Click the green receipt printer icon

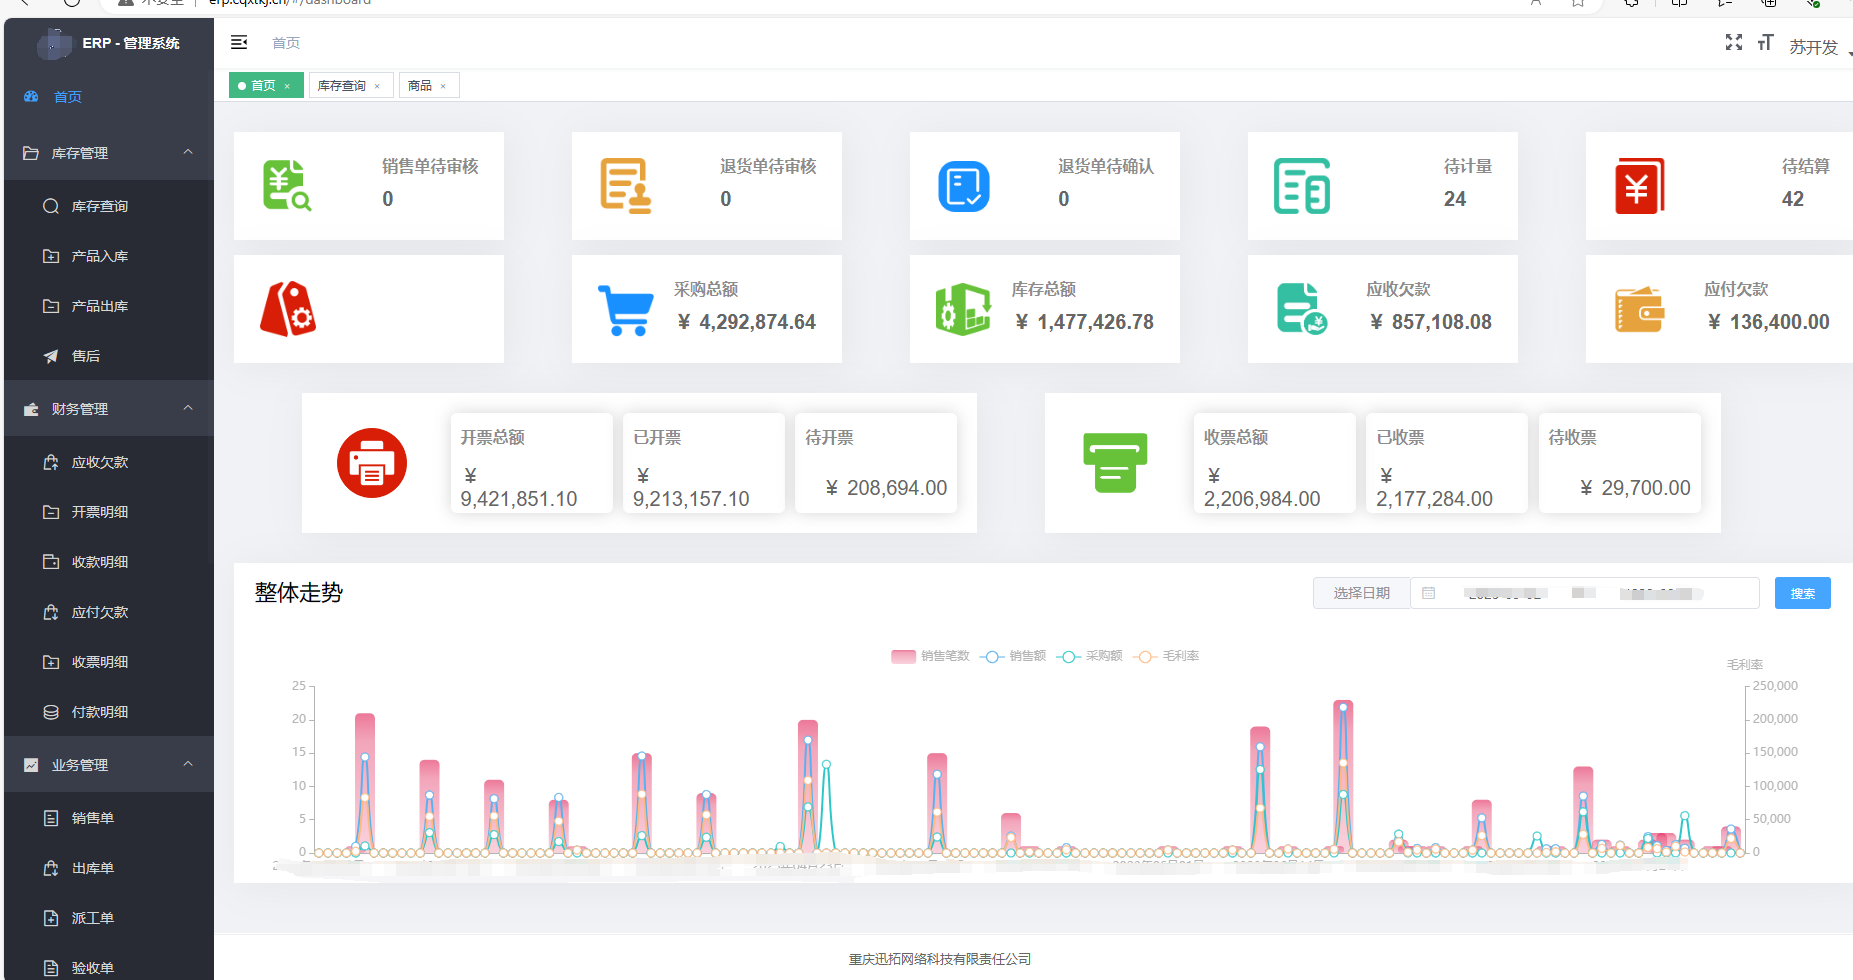click(x=1115, y=463)
